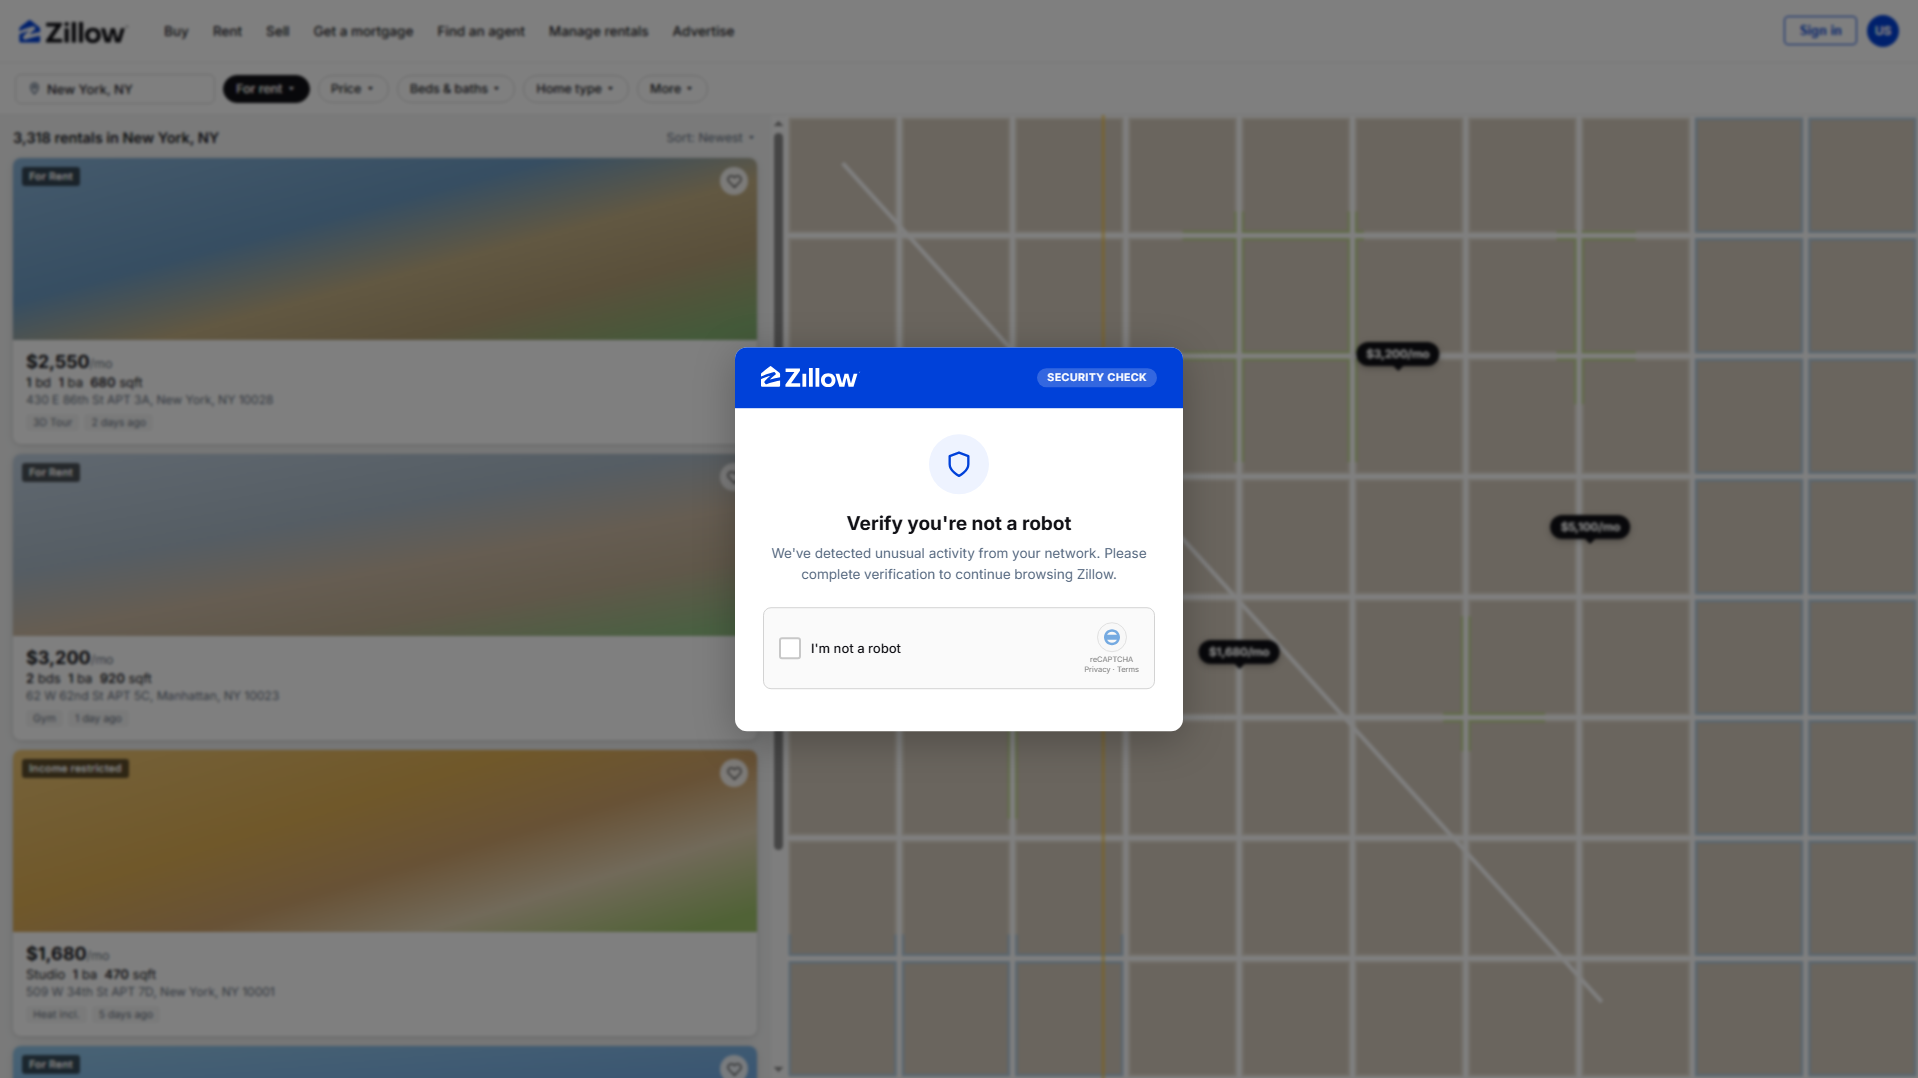Screen dimensions: 1918x1078
Task: Click the shield icon in the dialog
Action: click(959, 464)
